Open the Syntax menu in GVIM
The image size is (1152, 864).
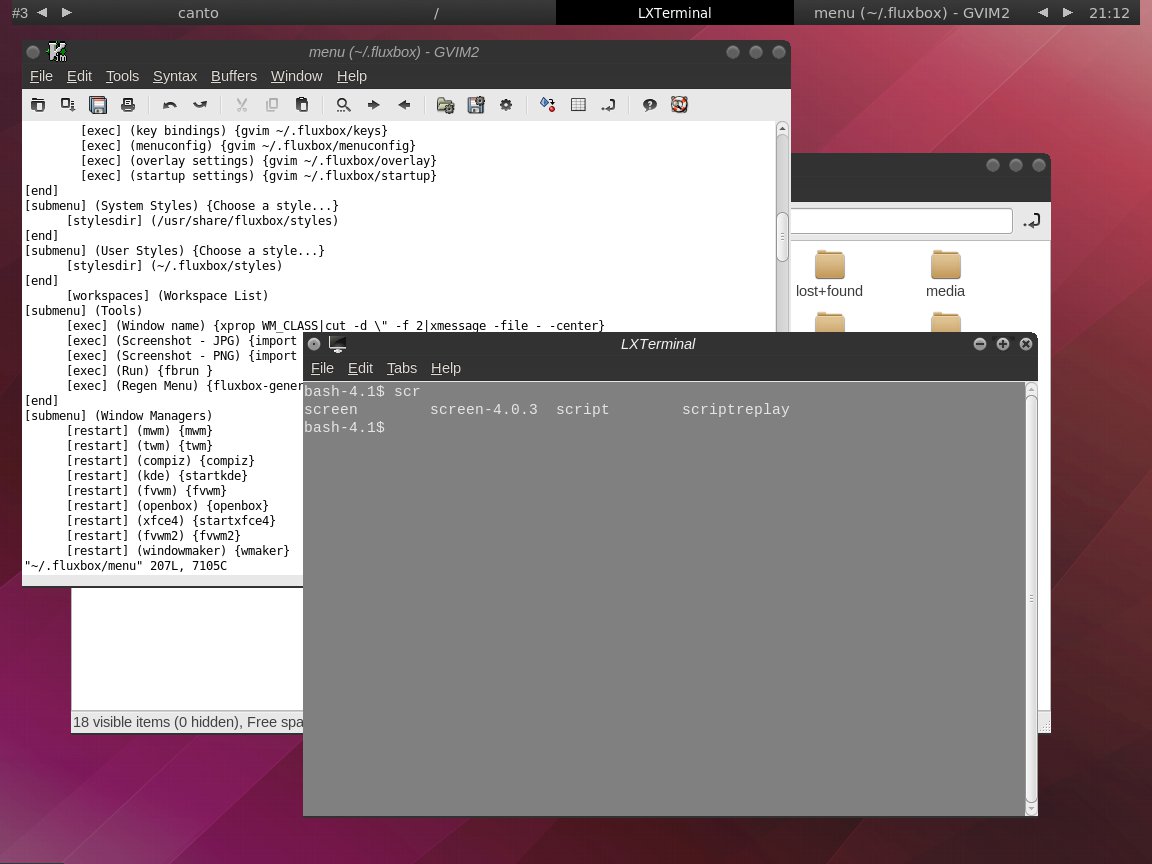tap(175, 76)
